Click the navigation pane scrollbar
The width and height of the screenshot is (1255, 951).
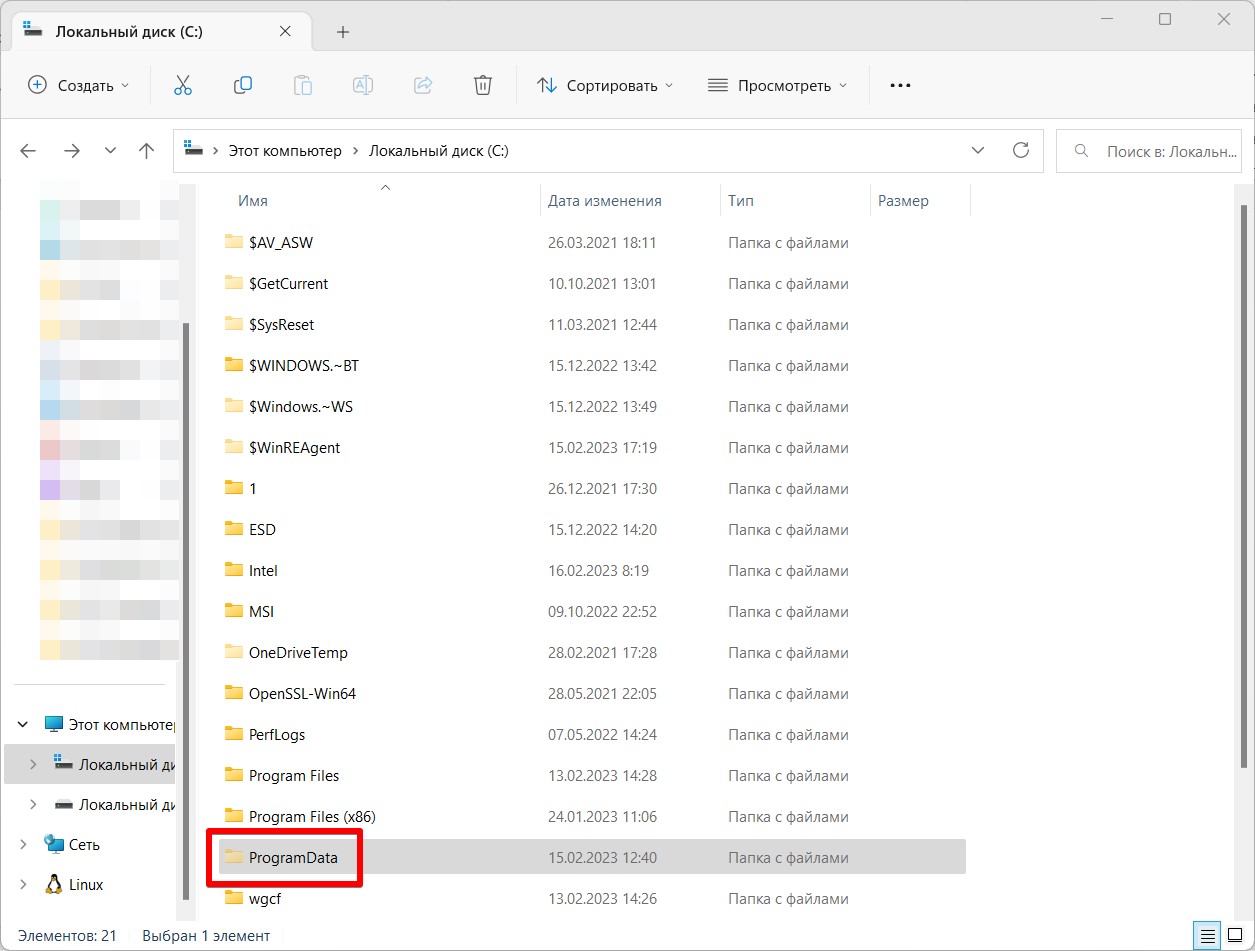coord(186,611)
